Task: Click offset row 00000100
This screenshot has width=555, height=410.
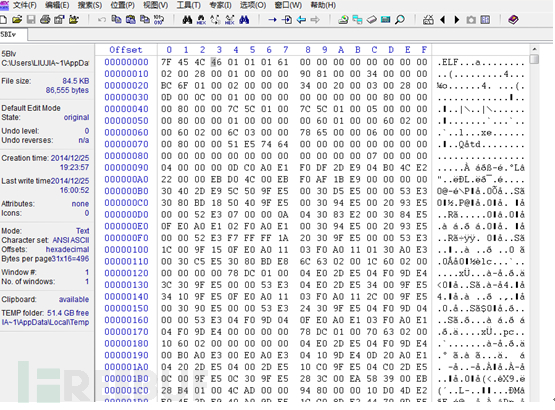Action: pyautogui.click(x=126, y=250)
